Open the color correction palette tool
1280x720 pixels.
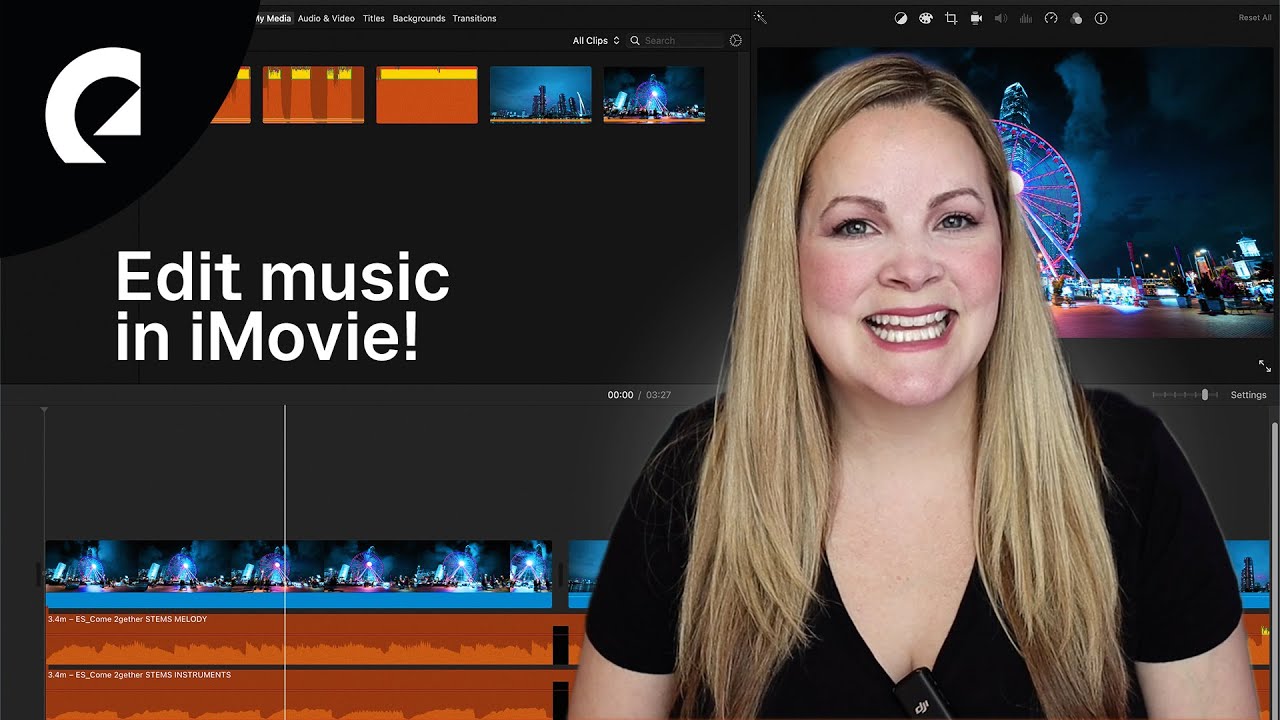click(925, 18)
